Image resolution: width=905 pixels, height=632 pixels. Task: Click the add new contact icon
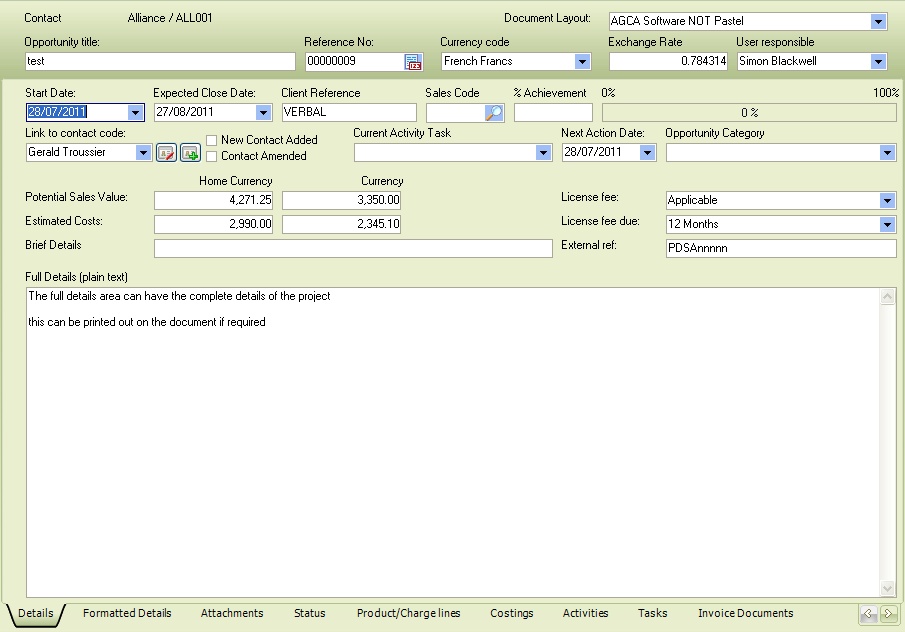point(190,153)
